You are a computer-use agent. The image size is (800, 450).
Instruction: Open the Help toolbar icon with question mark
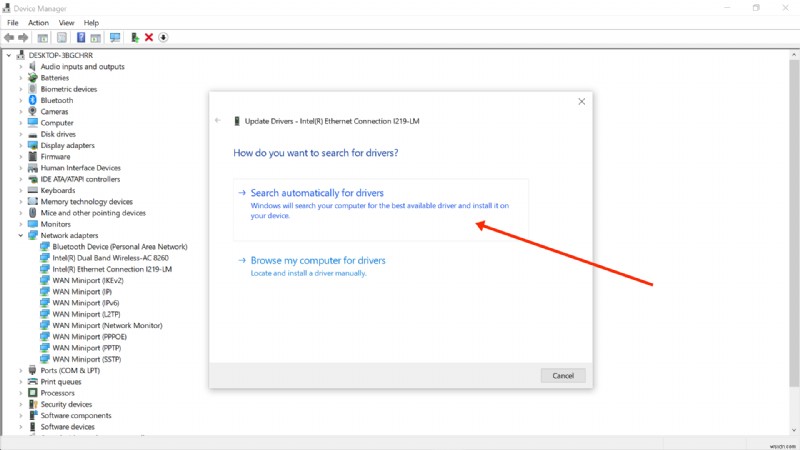click(x=81, y=37)
